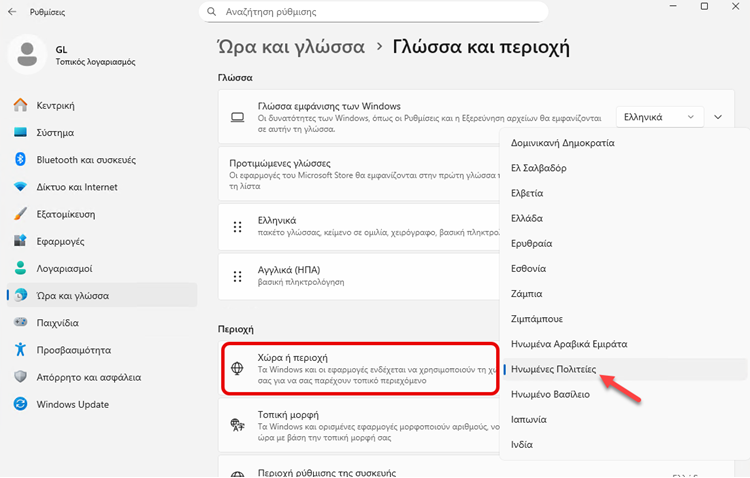Grab the drag handle beside Αγγλικά (ΗΠΑ)

(238, 277)
